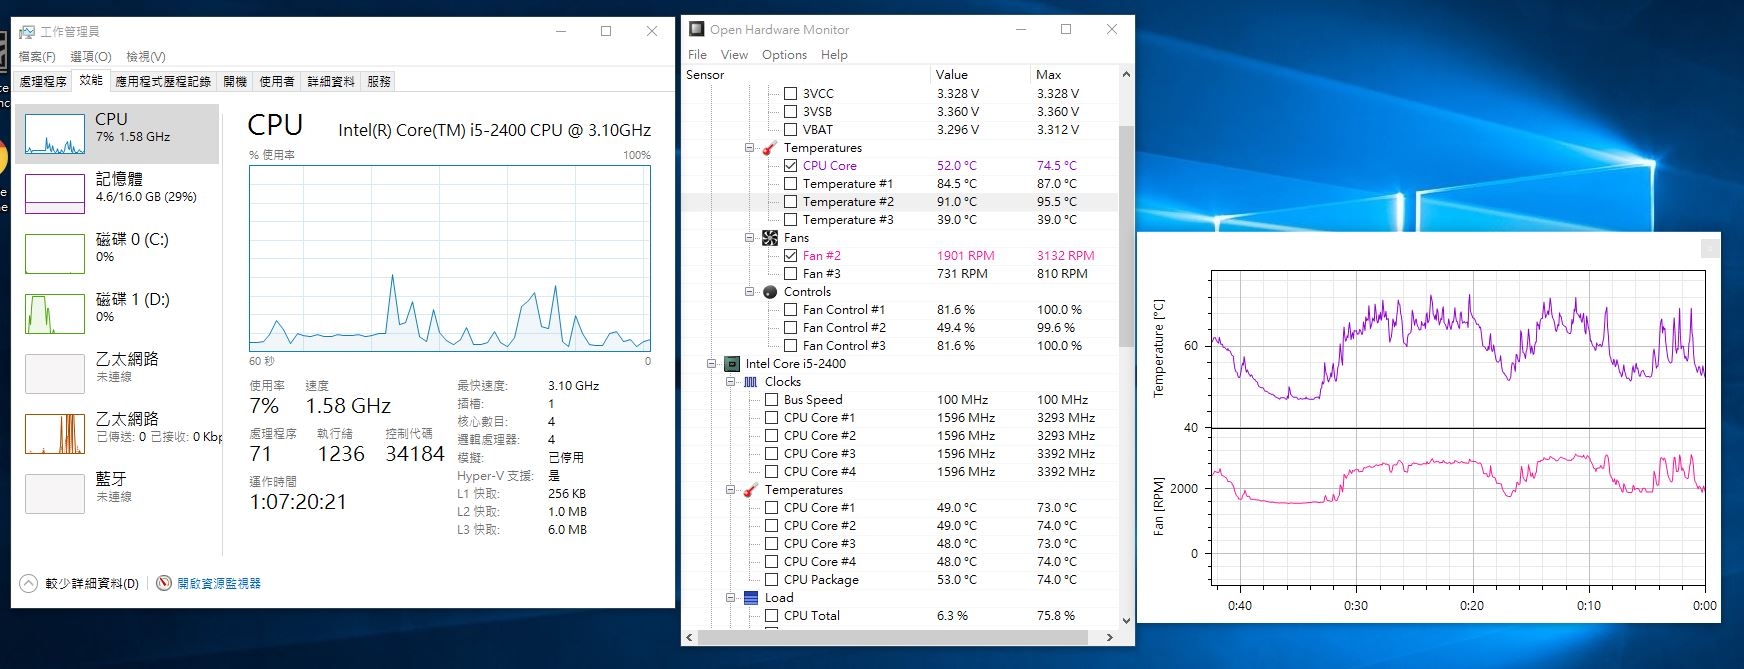The width and height of the screenshot is (1744, 669).
Task: Collapse the Load group
Action: click(x=730, y=598)
